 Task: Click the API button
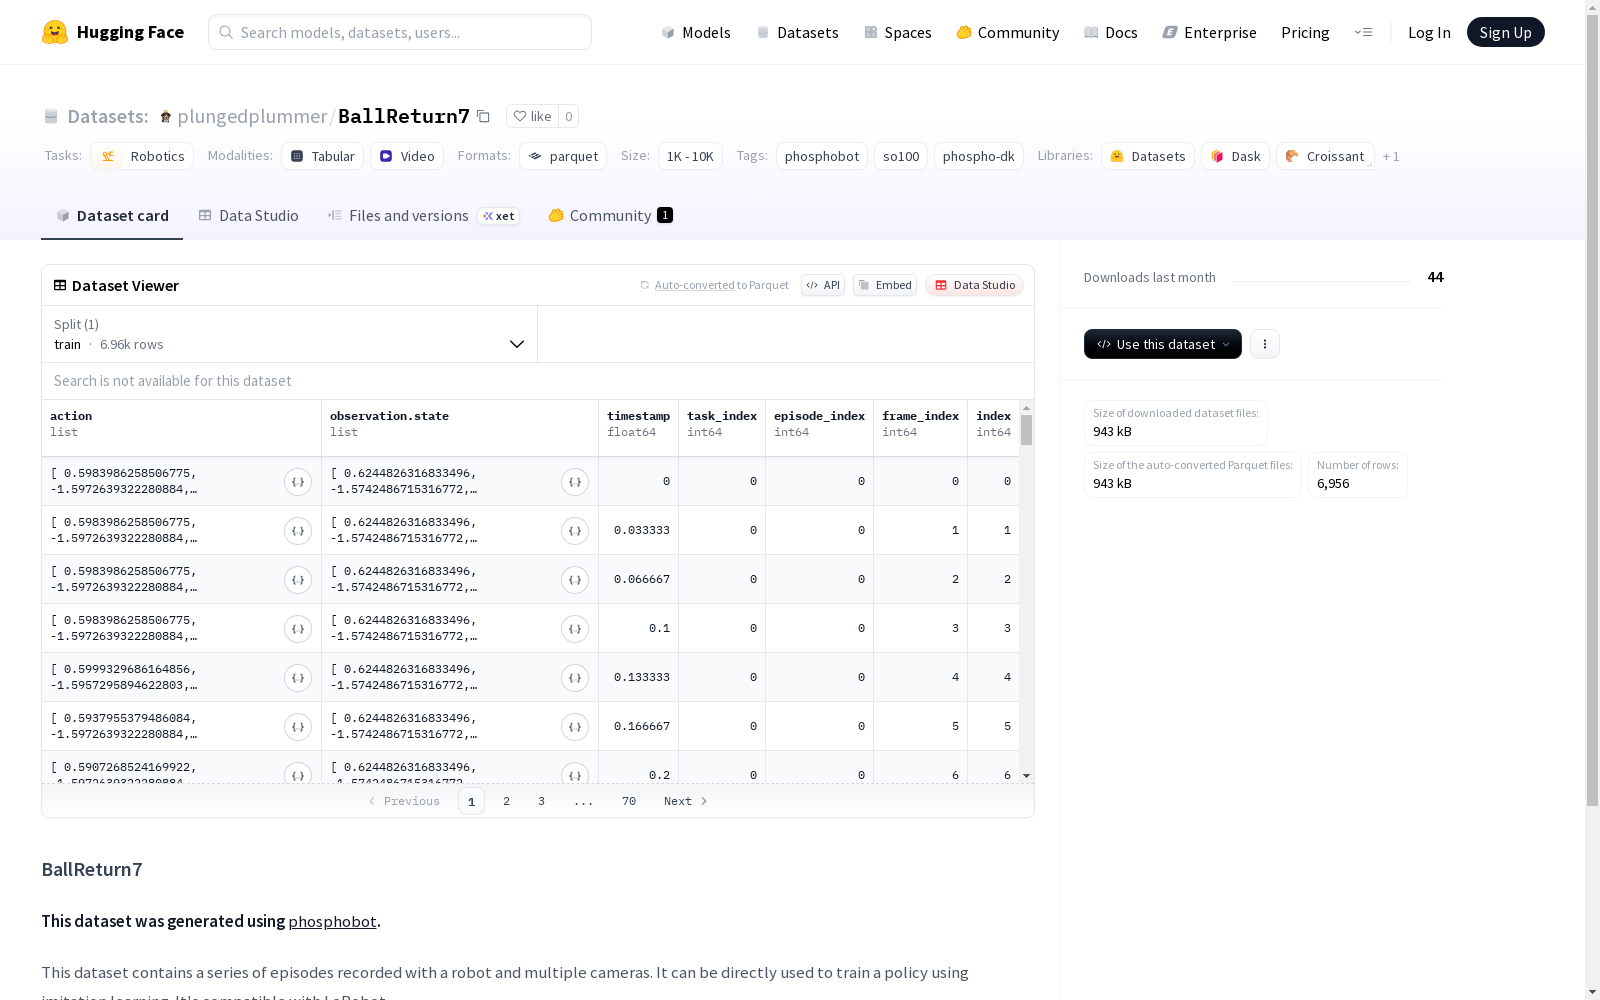point(823,285)
